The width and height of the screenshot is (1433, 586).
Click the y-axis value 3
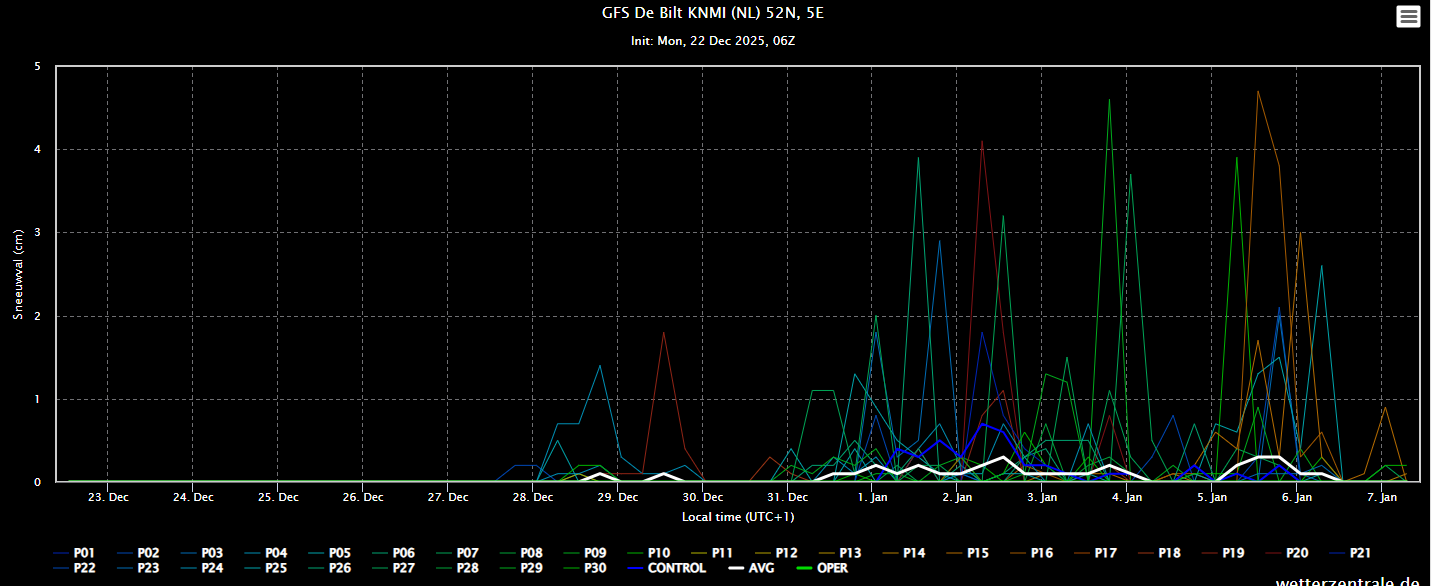click(x=37, y=233)
